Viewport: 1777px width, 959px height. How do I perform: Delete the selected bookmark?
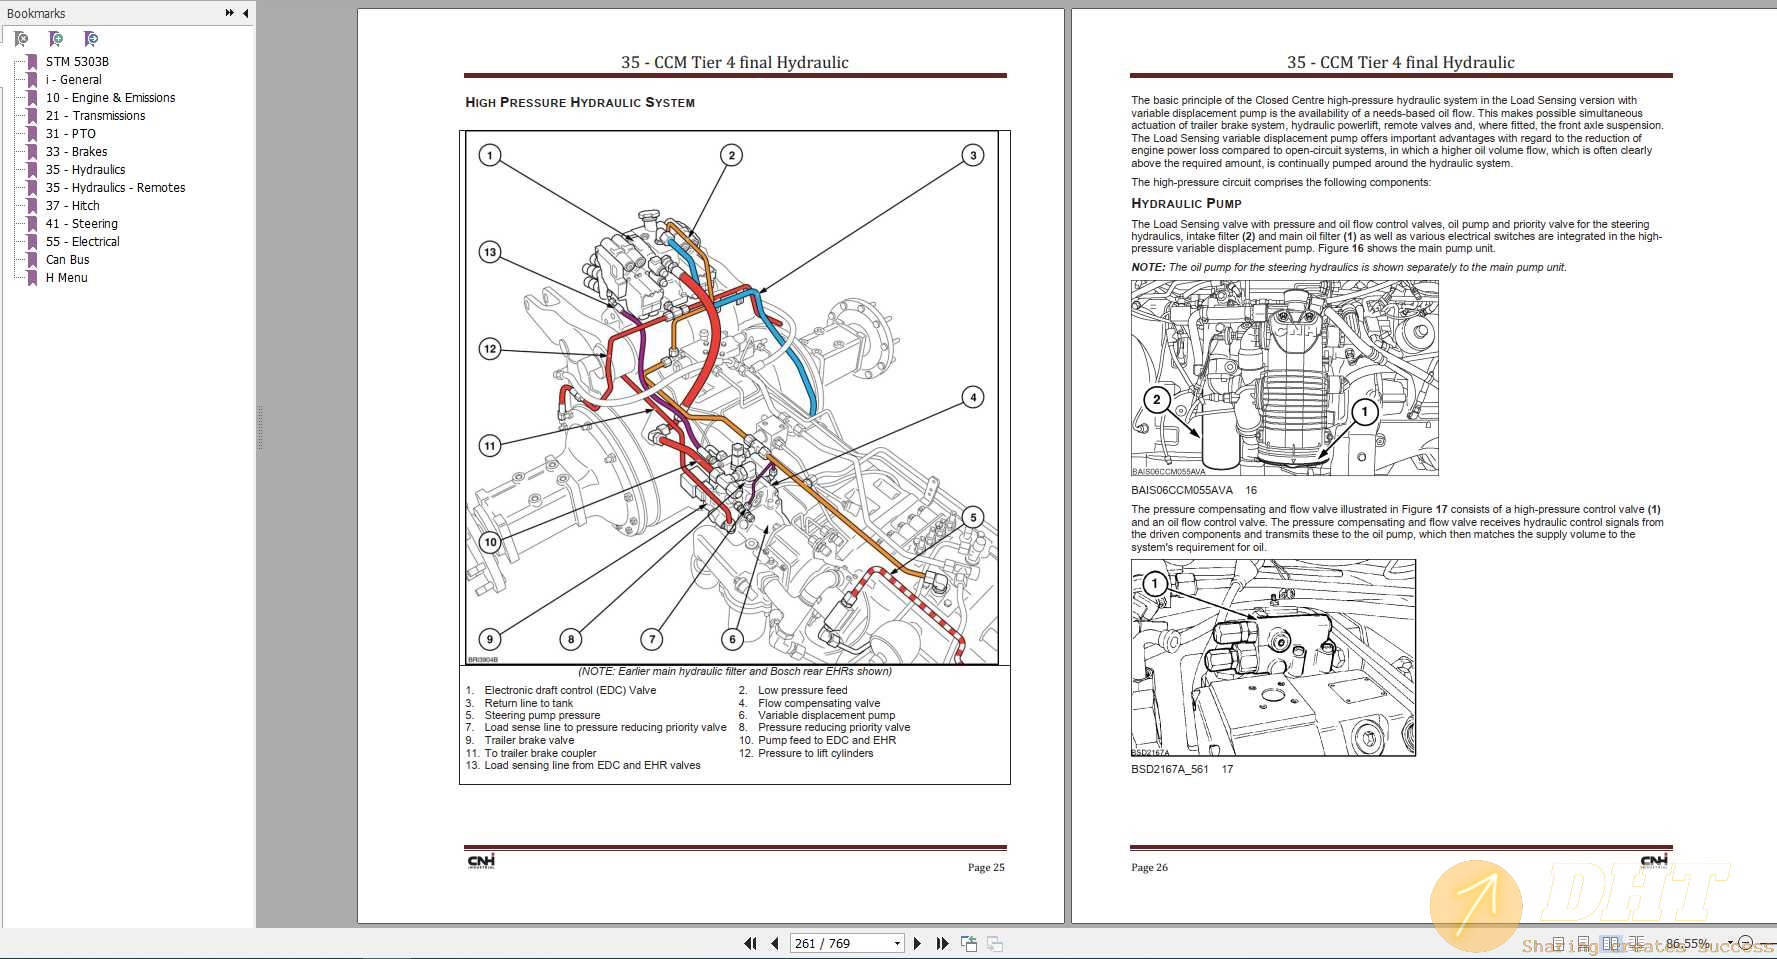pyautogui.click(x=20, y=39)
